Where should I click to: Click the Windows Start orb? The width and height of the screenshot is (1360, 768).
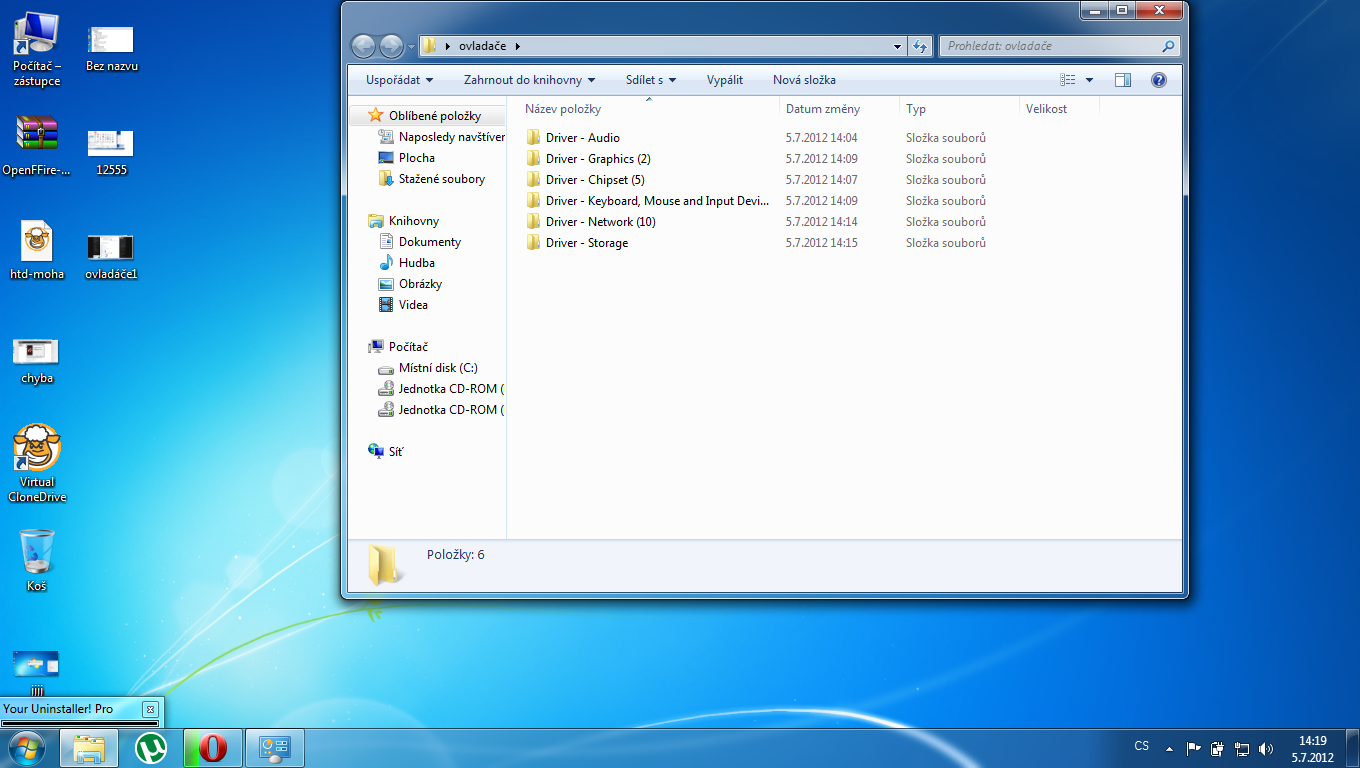tap(27, 748)
